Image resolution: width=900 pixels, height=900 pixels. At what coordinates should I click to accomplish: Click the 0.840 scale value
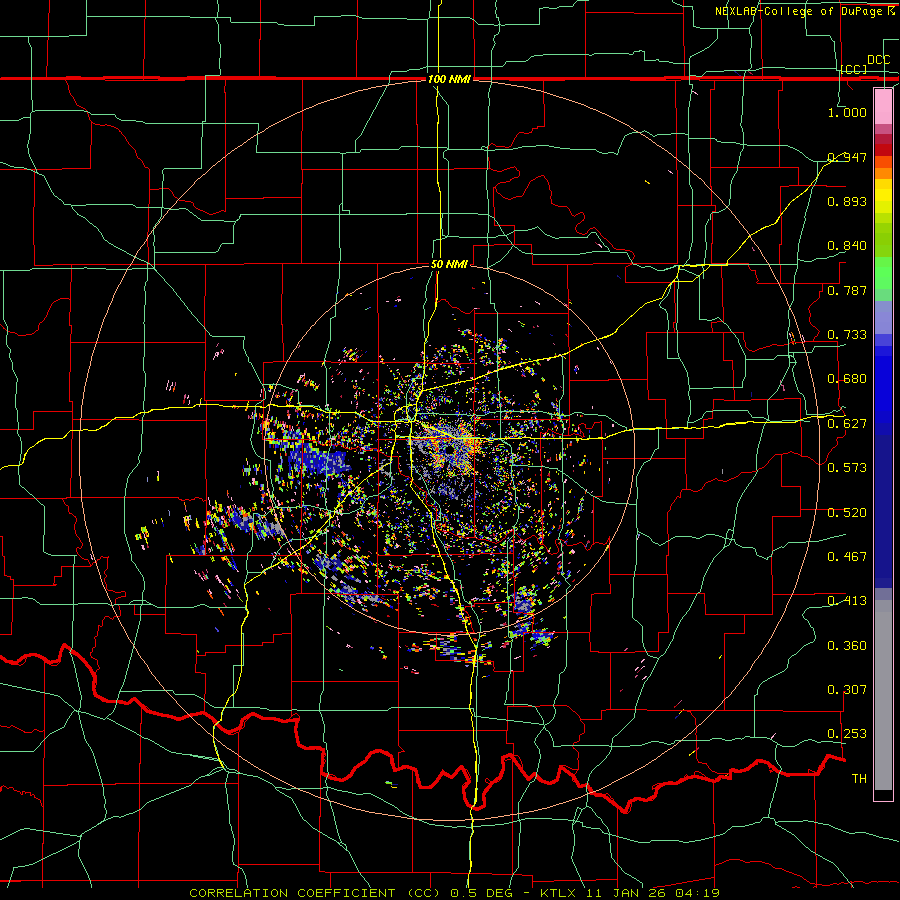point(847,246)
